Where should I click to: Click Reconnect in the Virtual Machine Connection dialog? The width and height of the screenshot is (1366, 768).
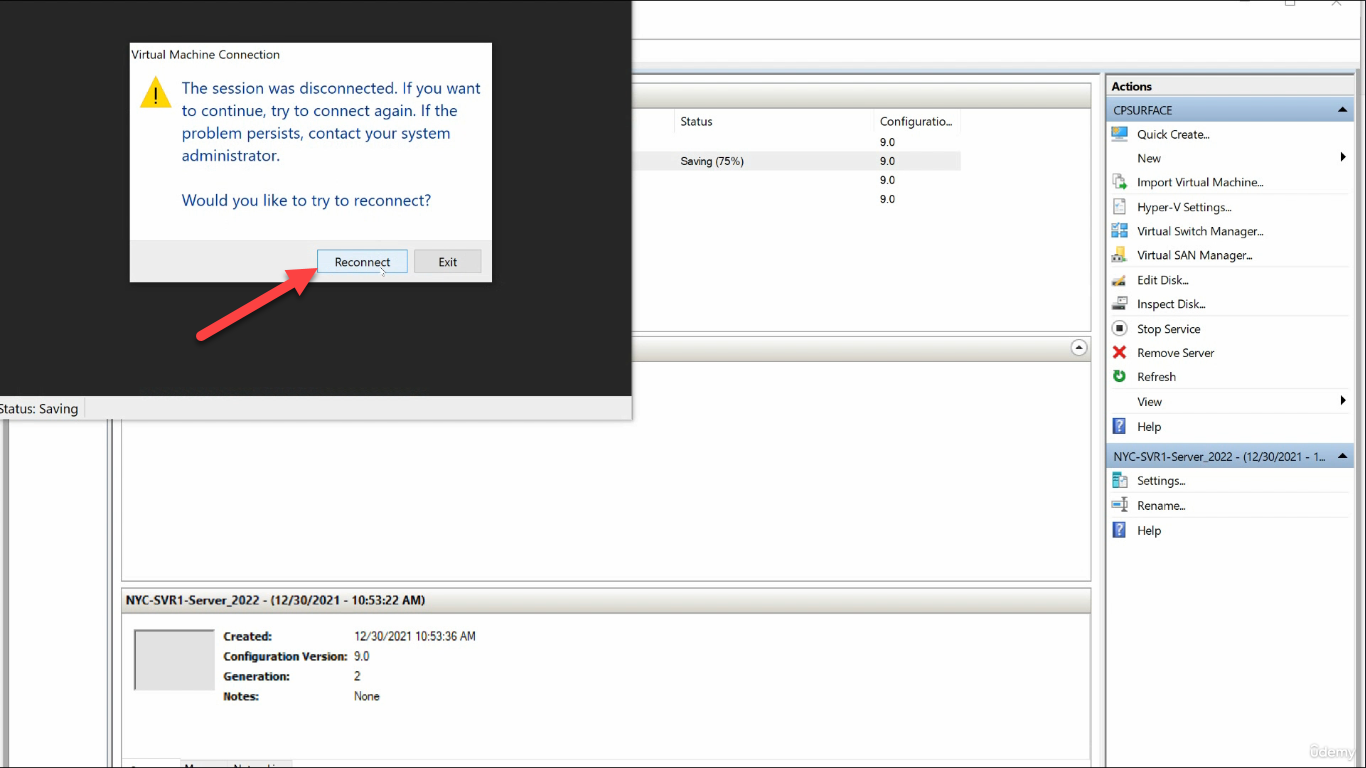tap(362, 262)
